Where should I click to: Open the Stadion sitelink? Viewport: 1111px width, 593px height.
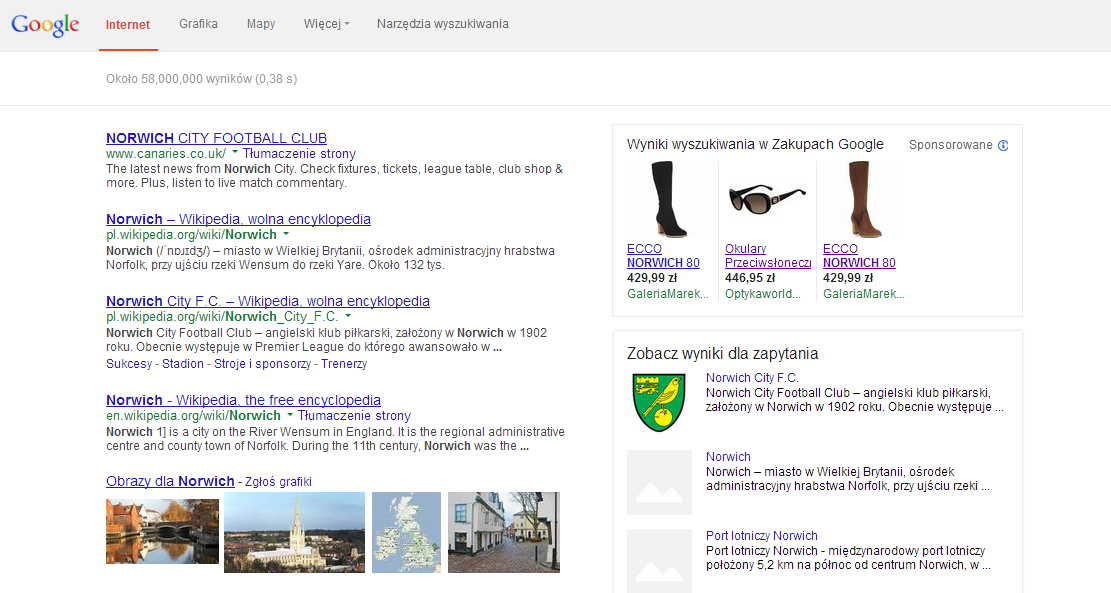click(x=183, y=363)
